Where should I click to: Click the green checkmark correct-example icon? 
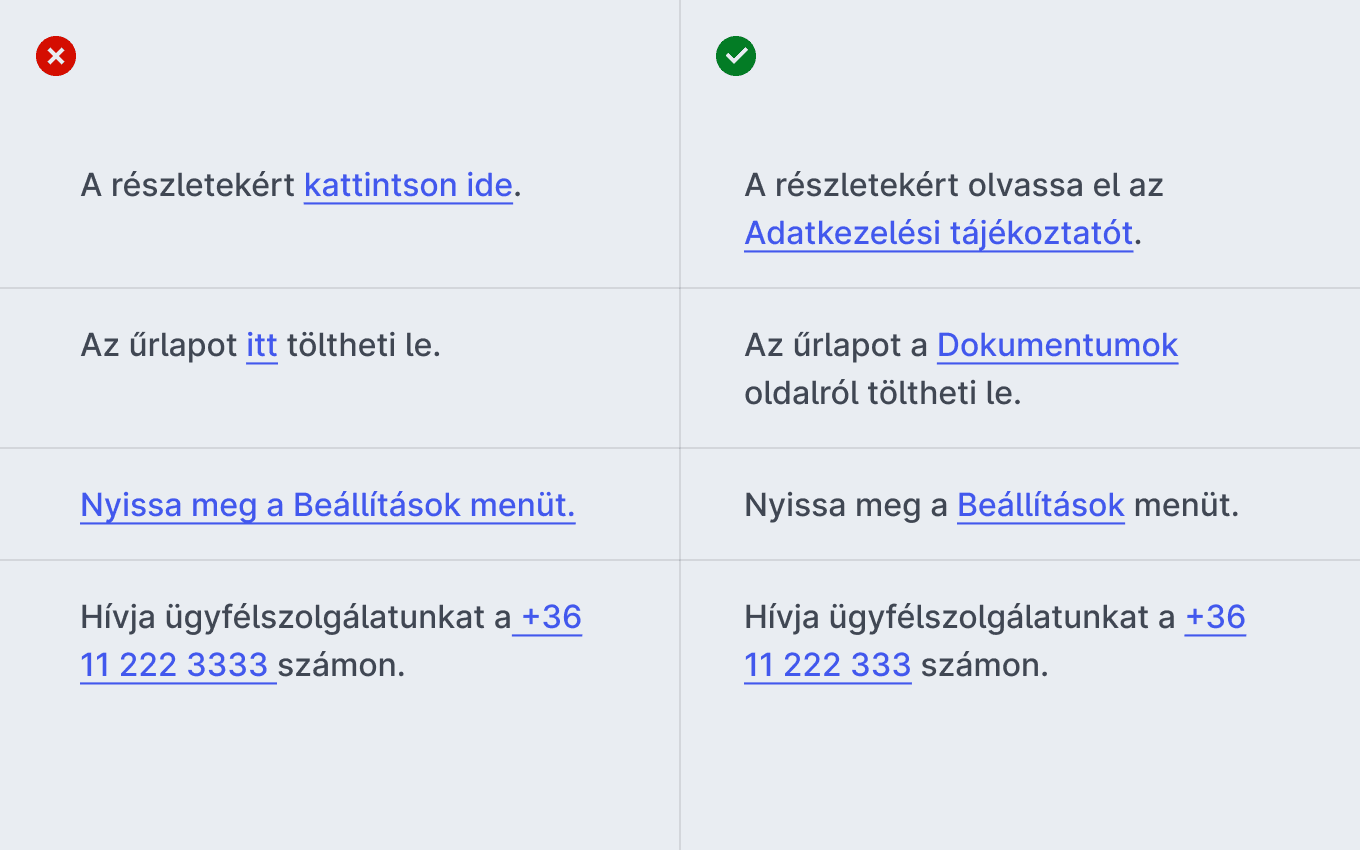(736, 56)
